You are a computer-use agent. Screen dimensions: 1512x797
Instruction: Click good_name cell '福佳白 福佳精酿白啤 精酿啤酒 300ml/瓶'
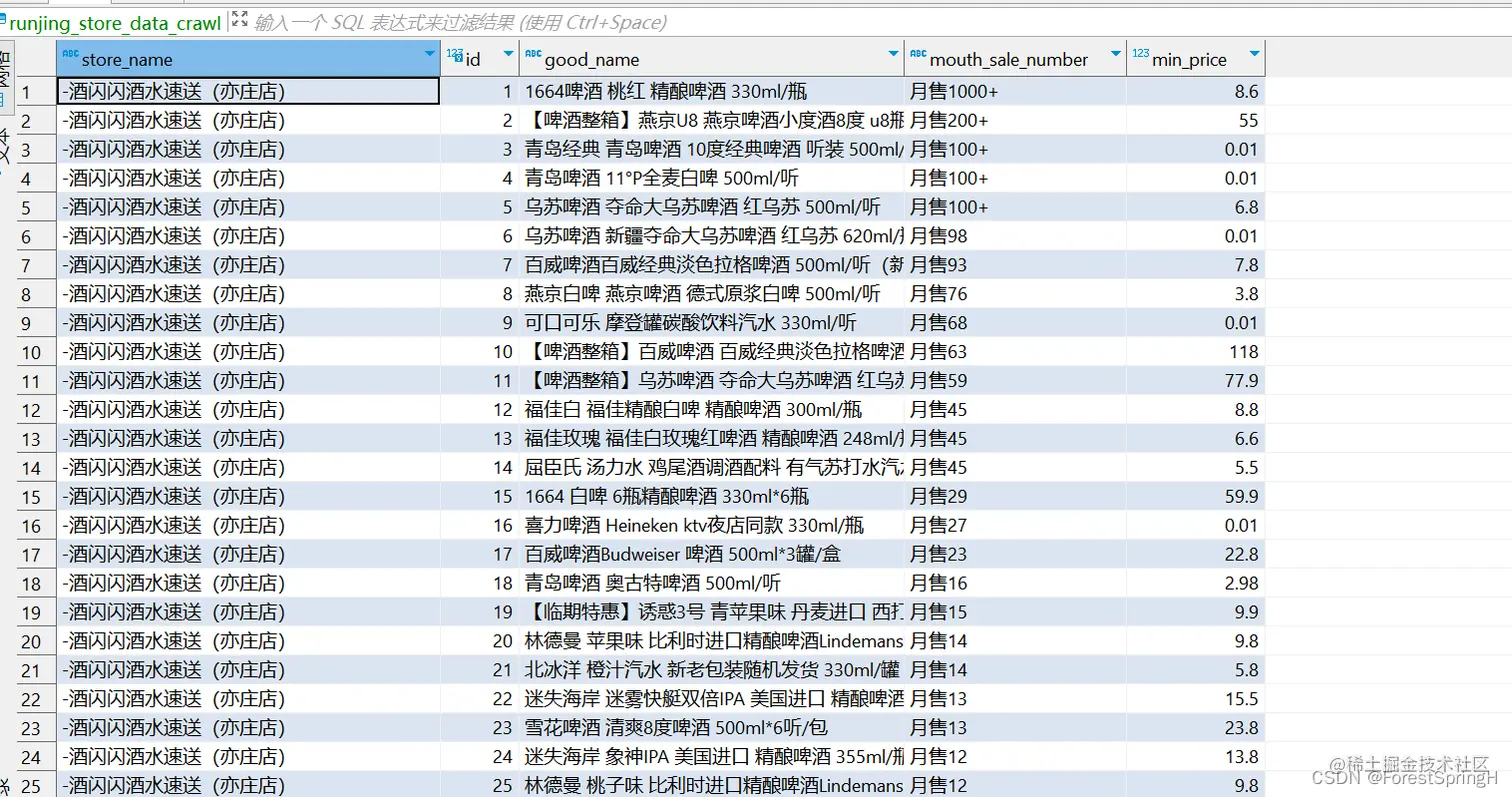[x=712, y=410]
